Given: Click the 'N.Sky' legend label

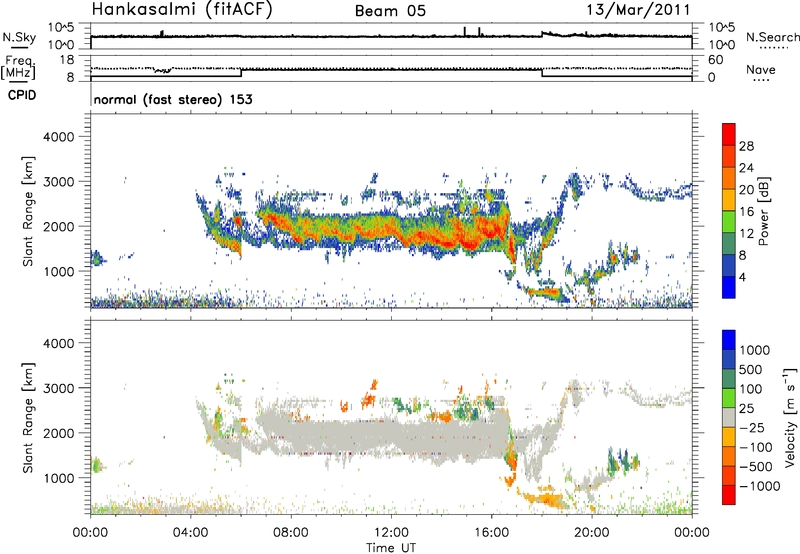Looking at the screenshot, I should coord(19,37).
